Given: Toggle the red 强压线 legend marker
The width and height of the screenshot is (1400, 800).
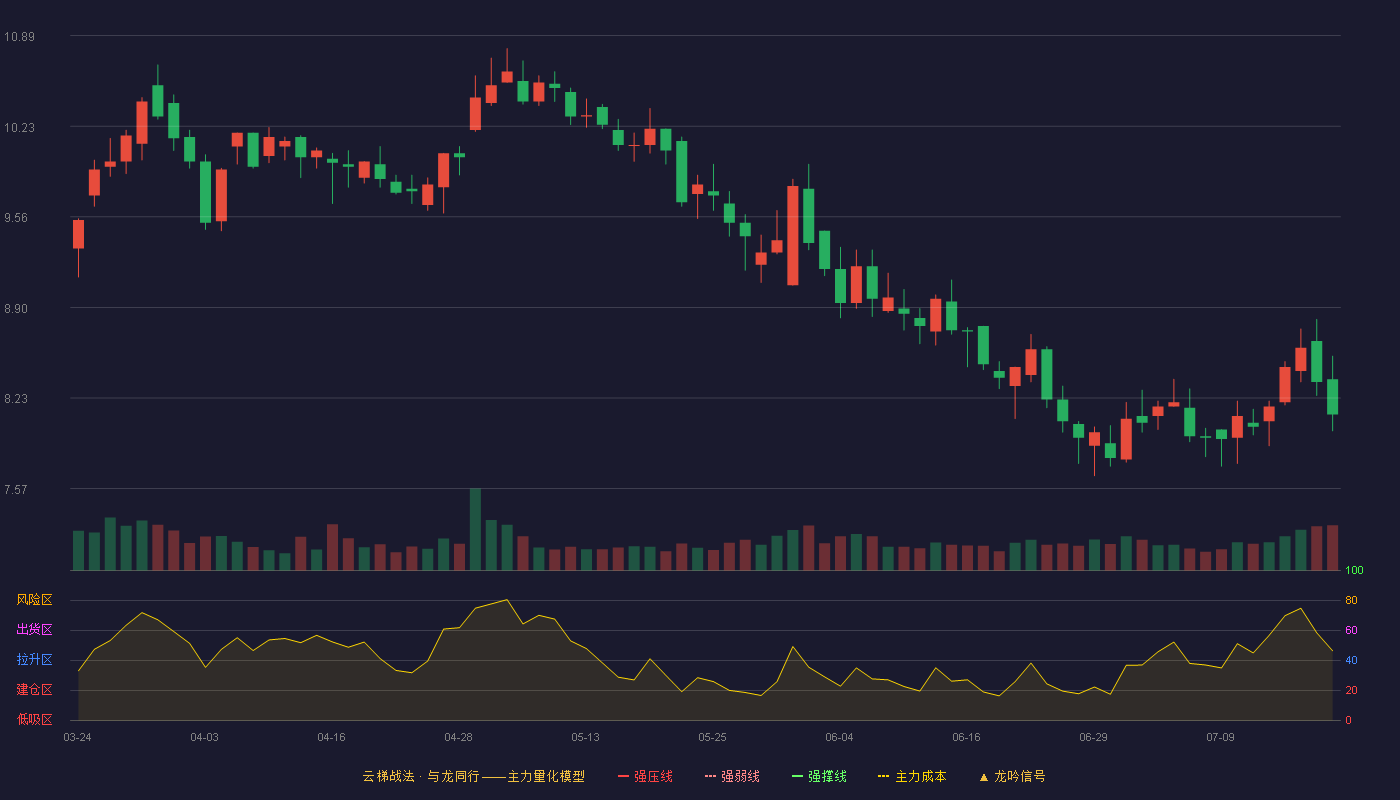Looking at the screenshot, I should [x=624, y=776].
